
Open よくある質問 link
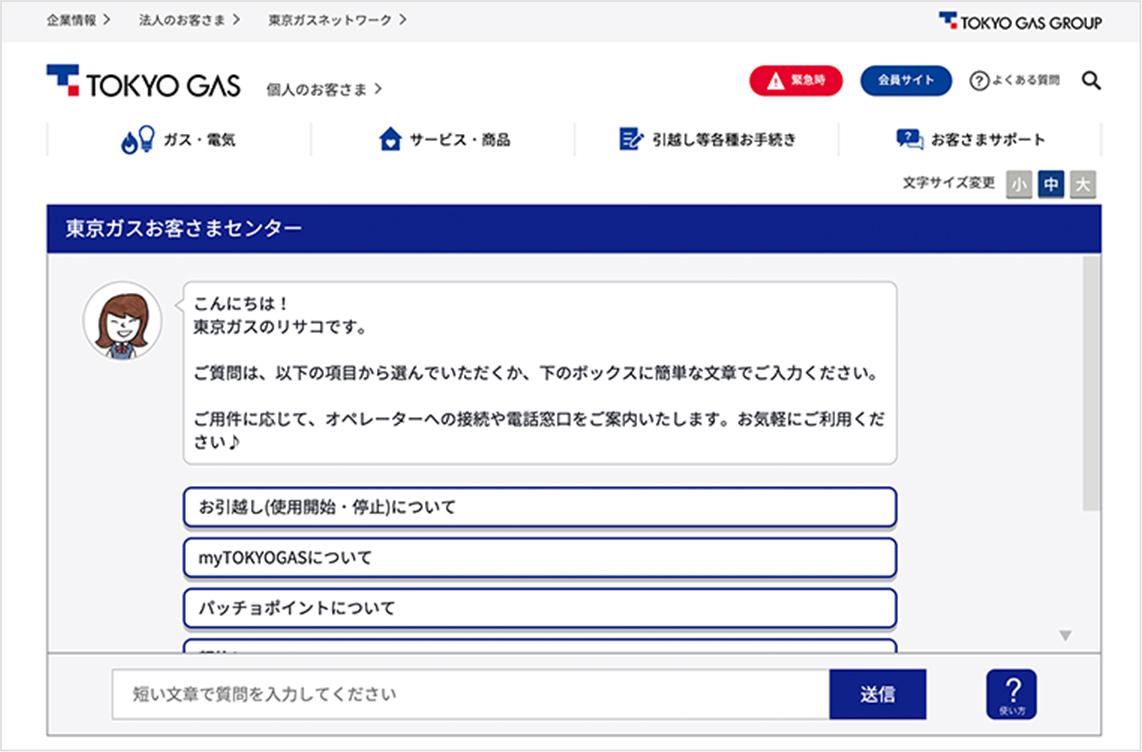(x=1015, y=81)
